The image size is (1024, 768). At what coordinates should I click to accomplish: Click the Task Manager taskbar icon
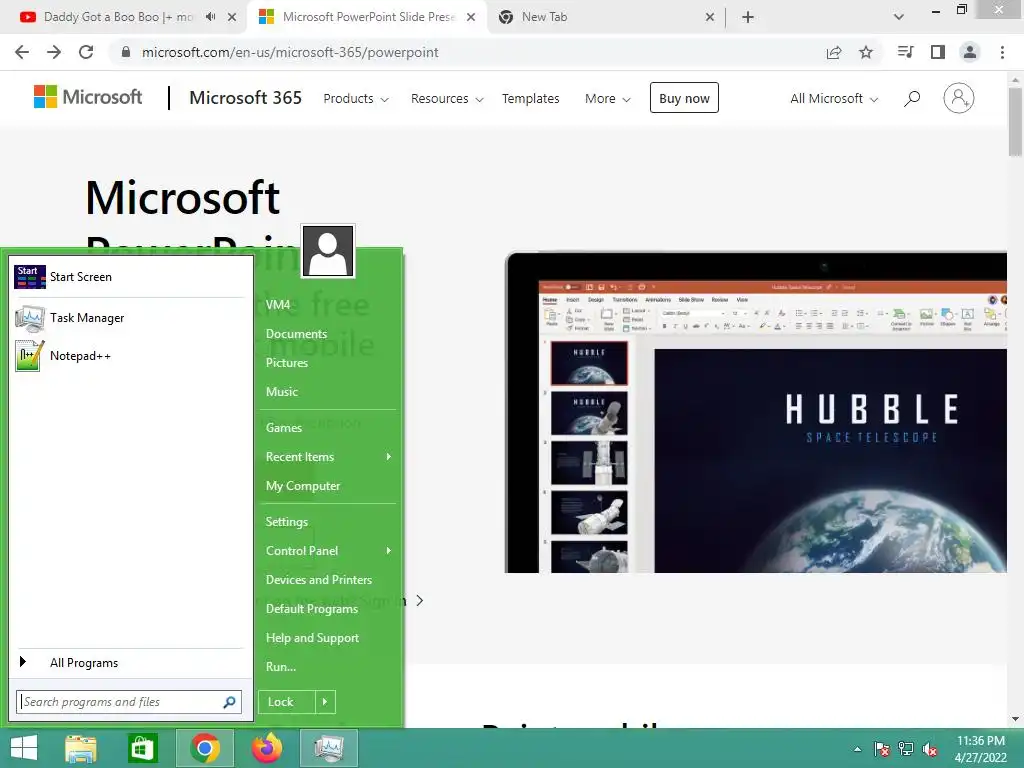click(x=329, y=748)
